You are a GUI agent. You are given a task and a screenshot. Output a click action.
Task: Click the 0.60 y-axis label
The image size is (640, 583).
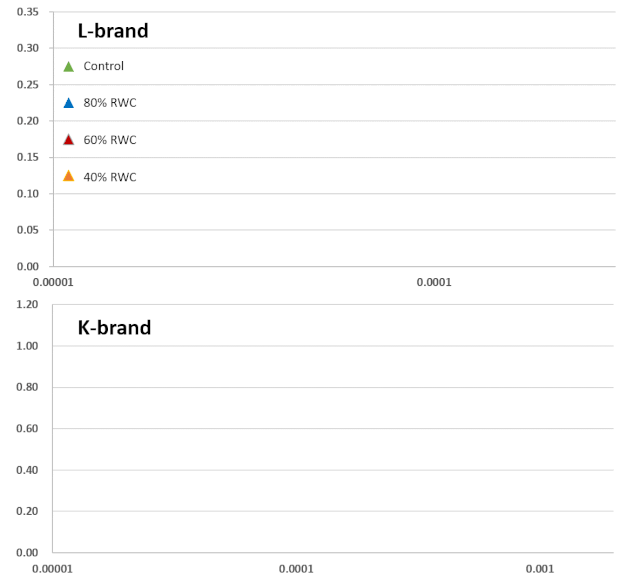(27, 429)
